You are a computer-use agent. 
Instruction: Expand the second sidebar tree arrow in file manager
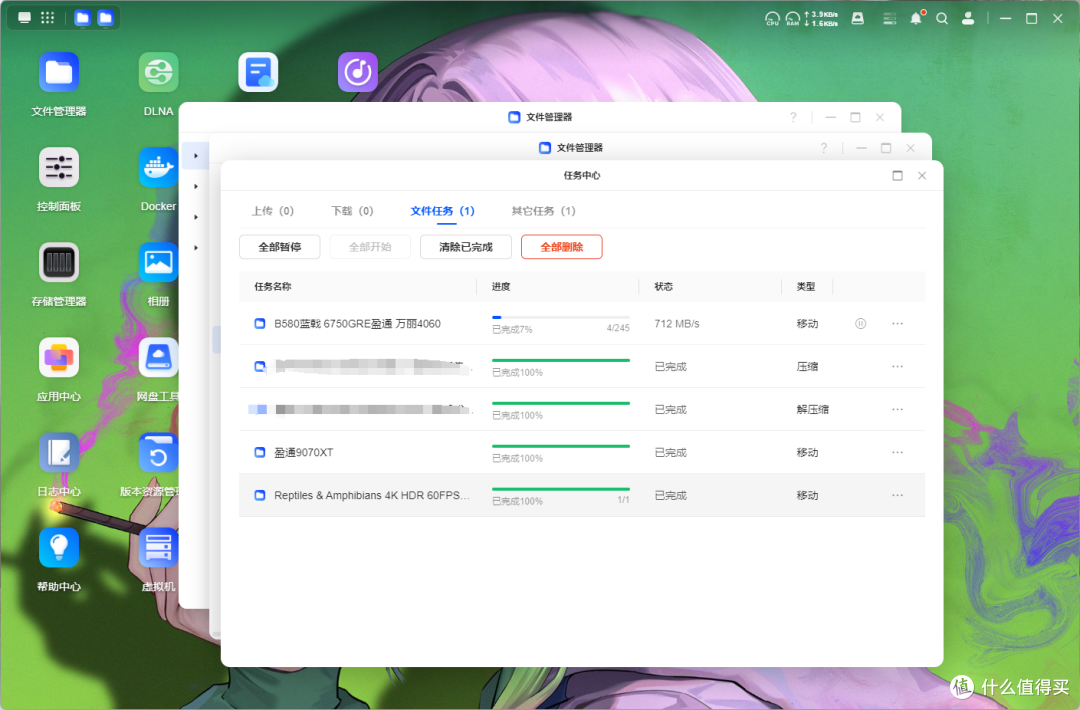[x=196, y=187]
